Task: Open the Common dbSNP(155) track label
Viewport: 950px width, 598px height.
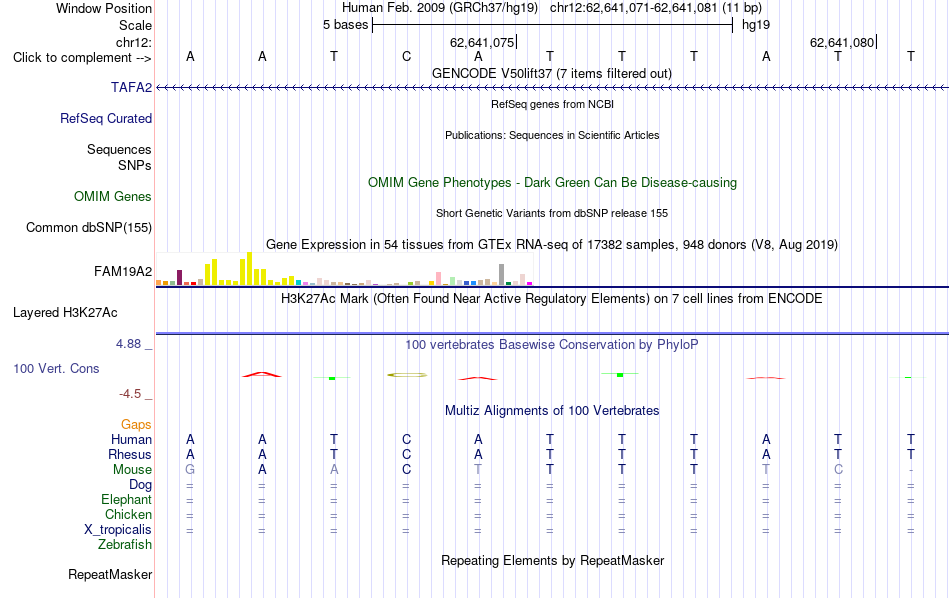Action: (x=89, y=228)
